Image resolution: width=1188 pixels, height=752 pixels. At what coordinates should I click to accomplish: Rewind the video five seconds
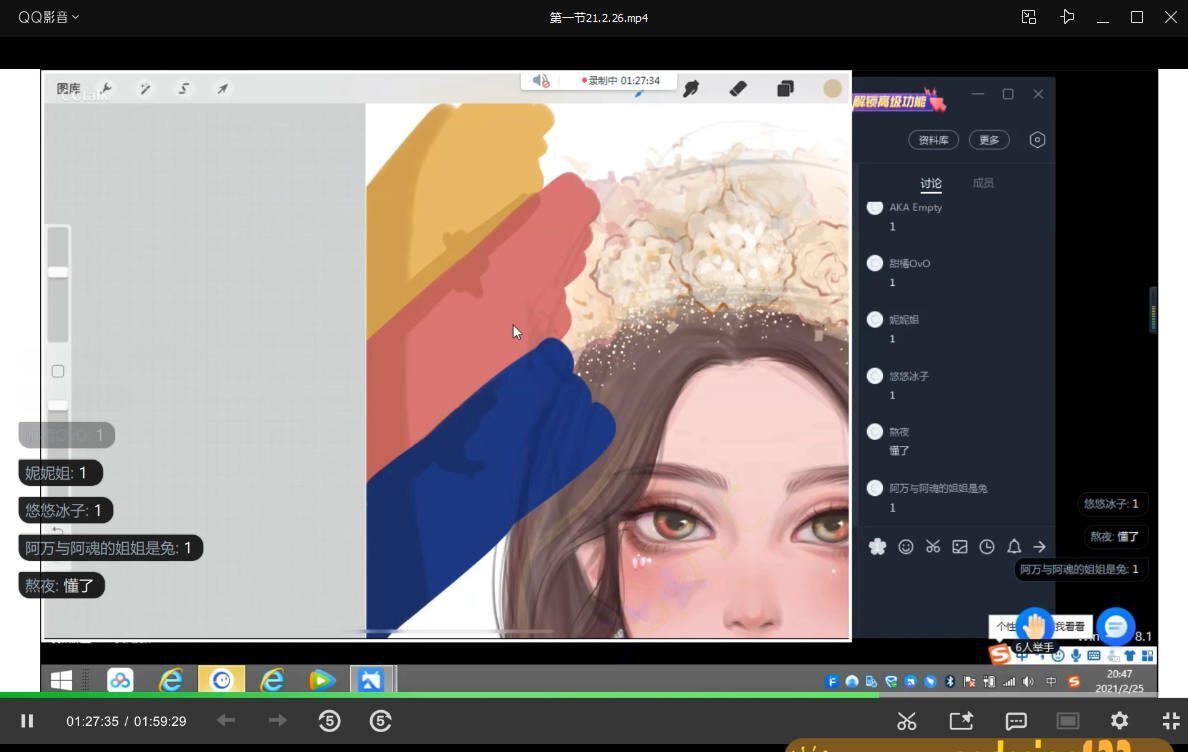[x=329, y=721]
